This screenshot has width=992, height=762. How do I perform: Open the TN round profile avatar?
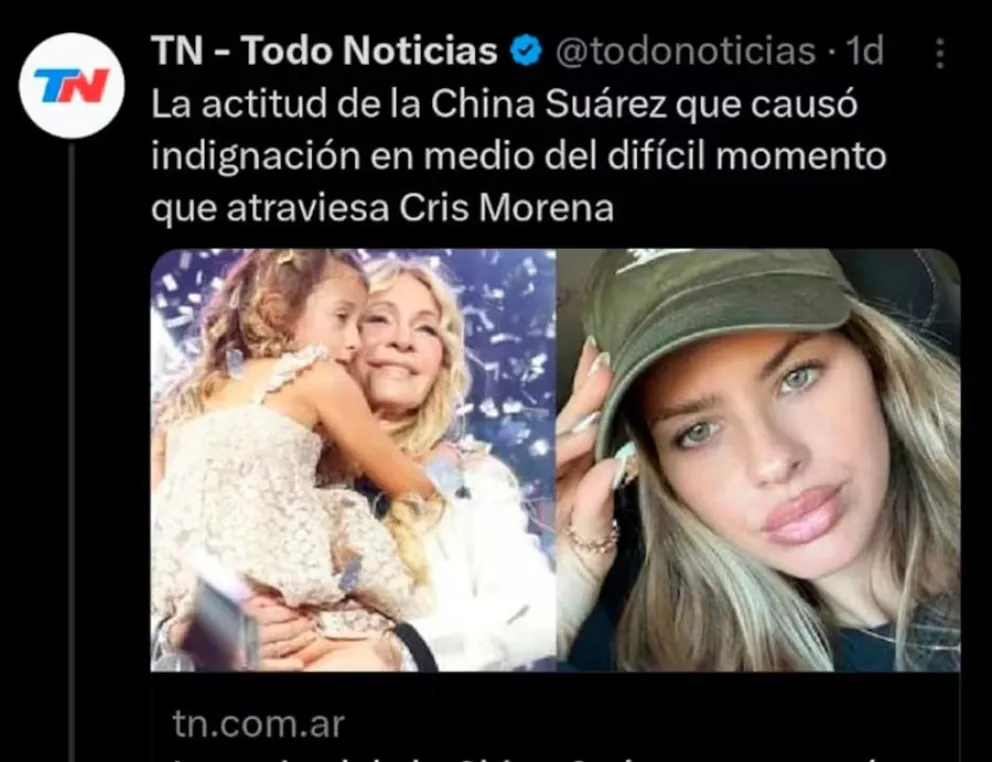click(71, 85)
